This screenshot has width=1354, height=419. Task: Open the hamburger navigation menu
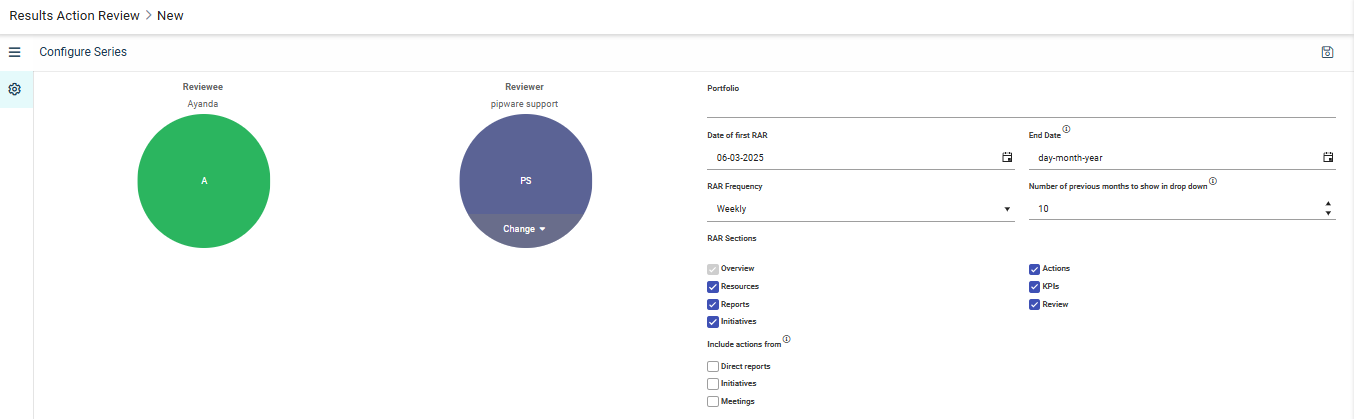pyautogui.click(x=14, y=52)
